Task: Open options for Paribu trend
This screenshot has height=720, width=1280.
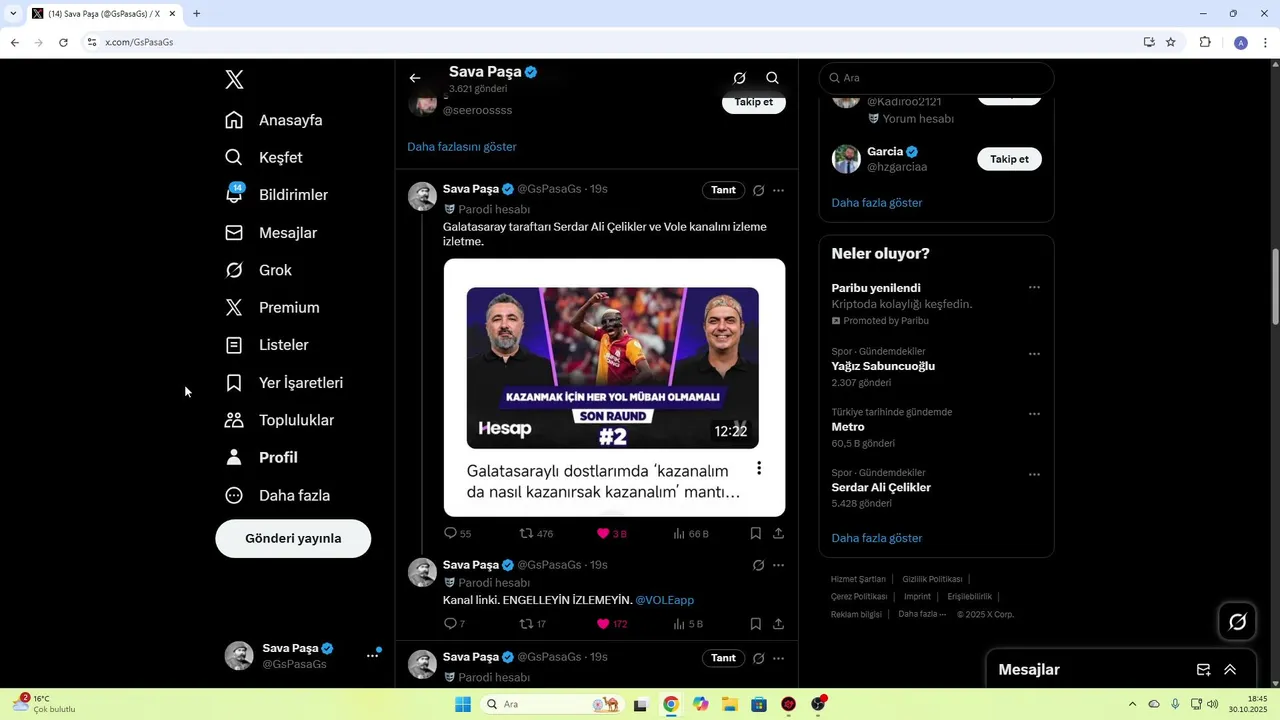Action: point(1034,288)
